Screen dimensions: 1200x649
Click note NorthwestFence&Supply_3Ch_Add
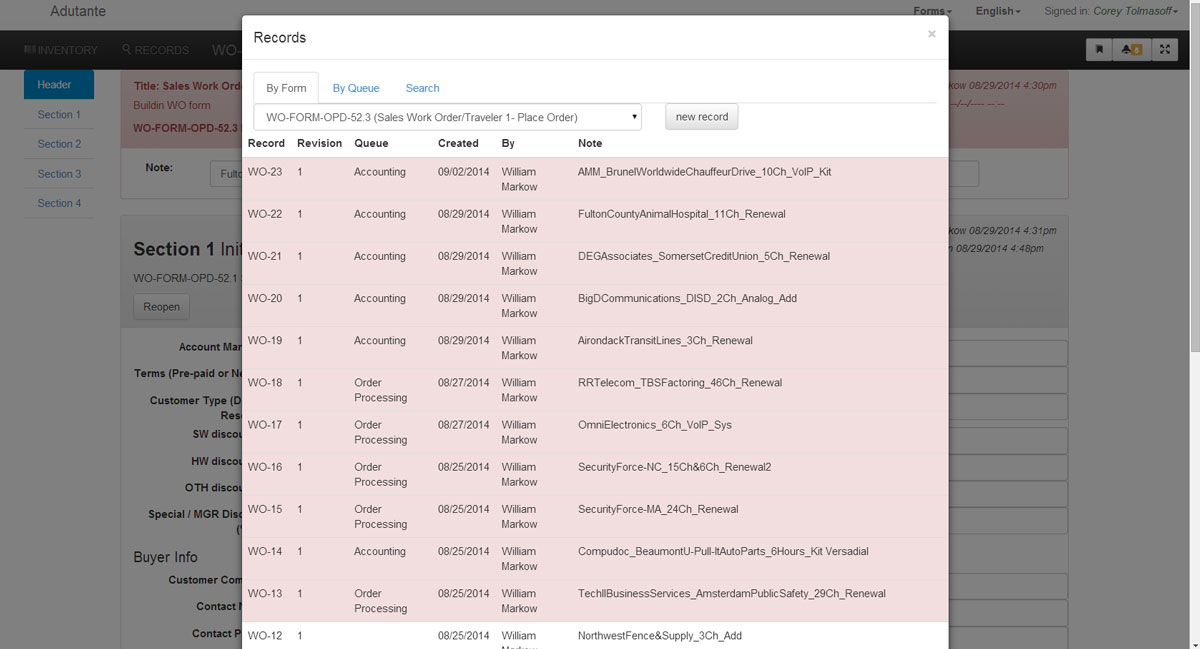[x=660, y=635]
